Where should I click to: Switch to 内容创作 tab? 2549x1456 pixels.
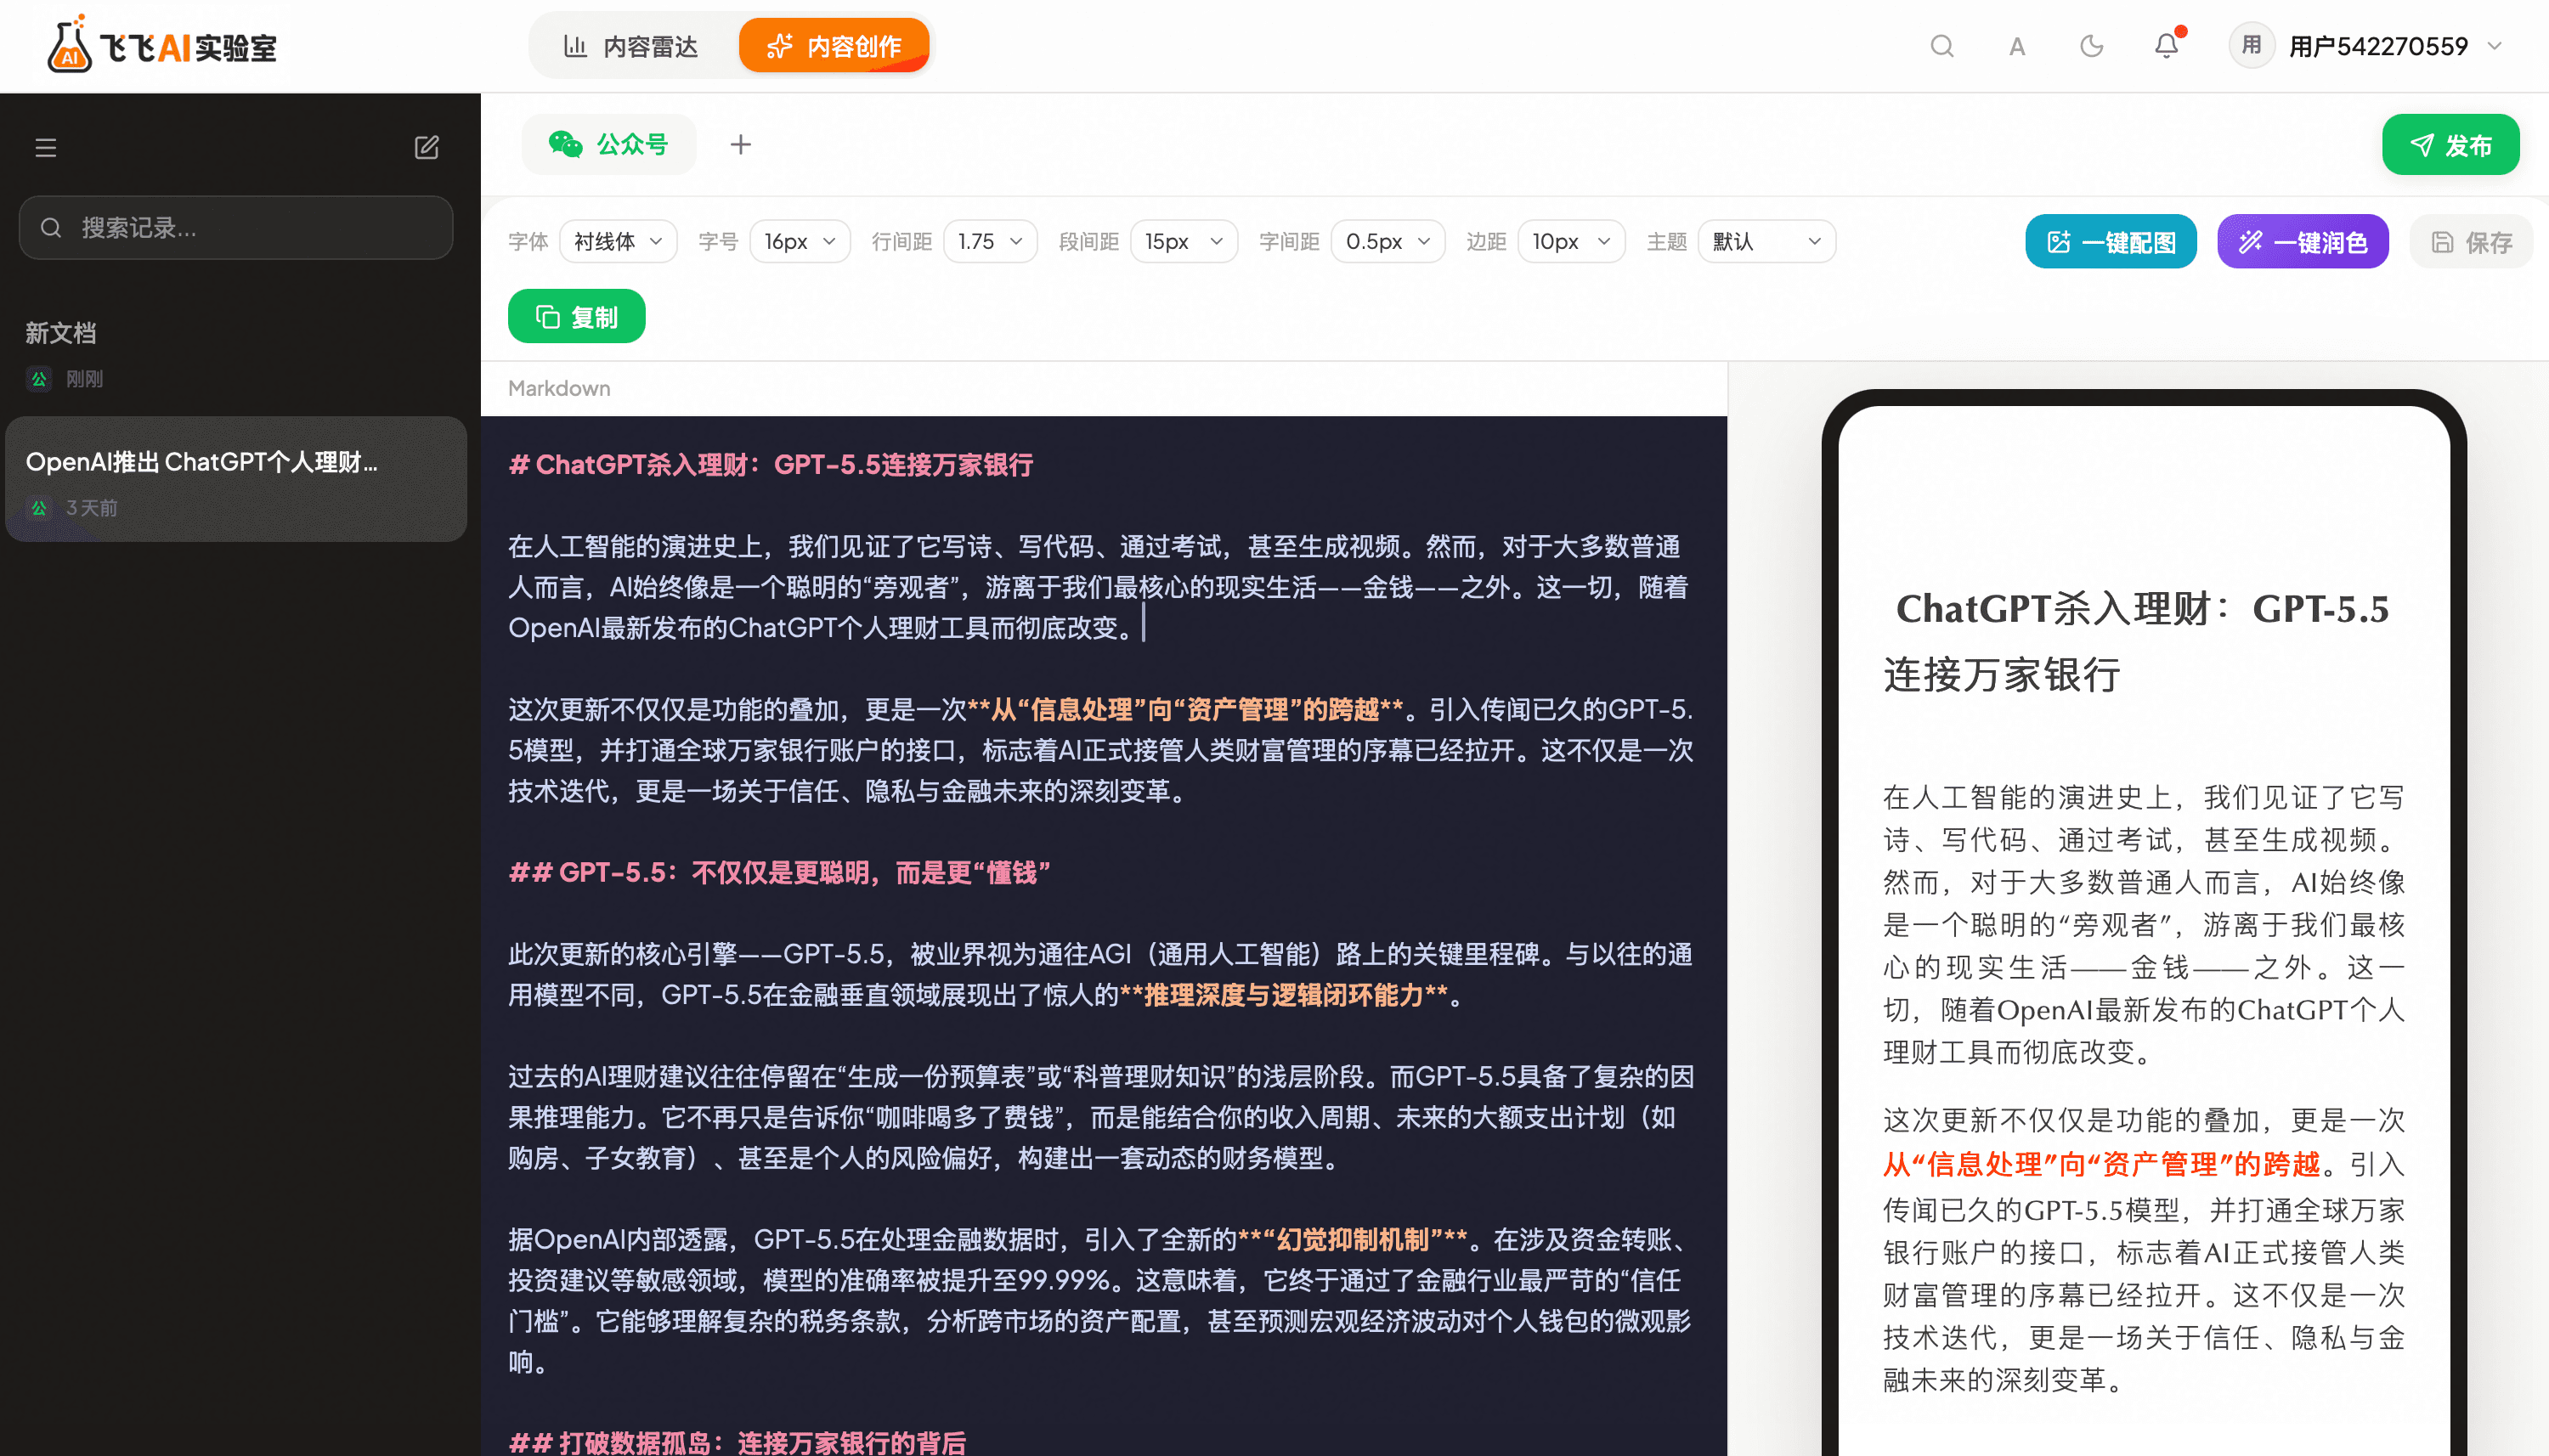click(x=834, y=46)
